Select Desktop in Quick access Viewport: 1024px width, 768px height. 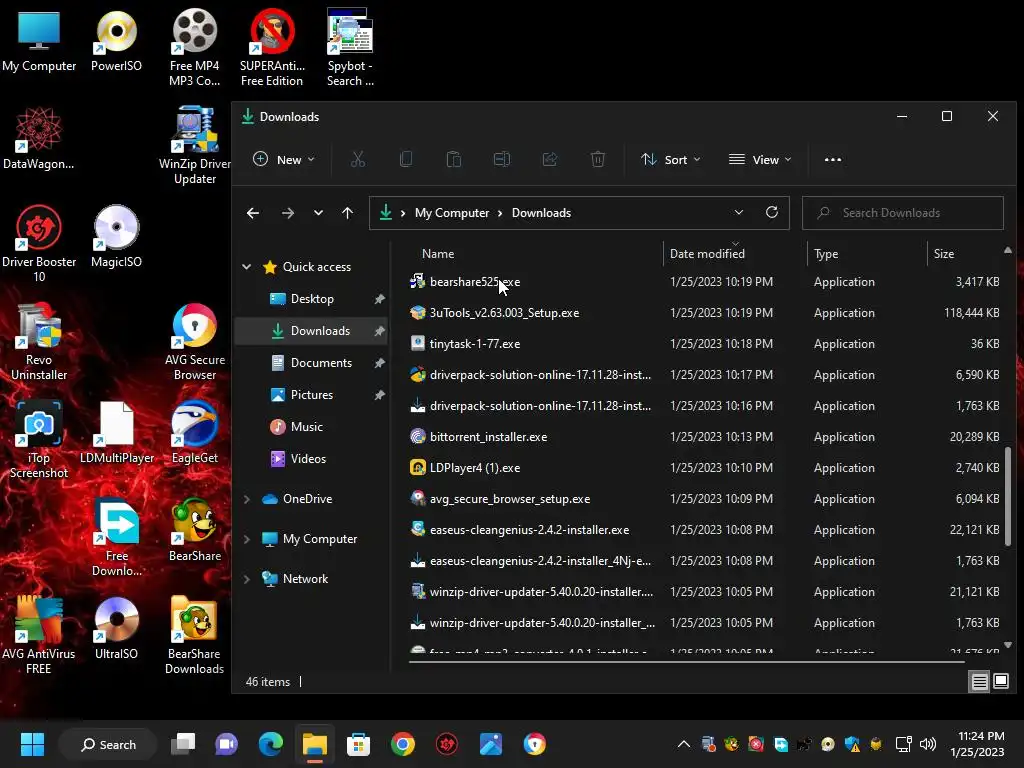pos(311,298)
